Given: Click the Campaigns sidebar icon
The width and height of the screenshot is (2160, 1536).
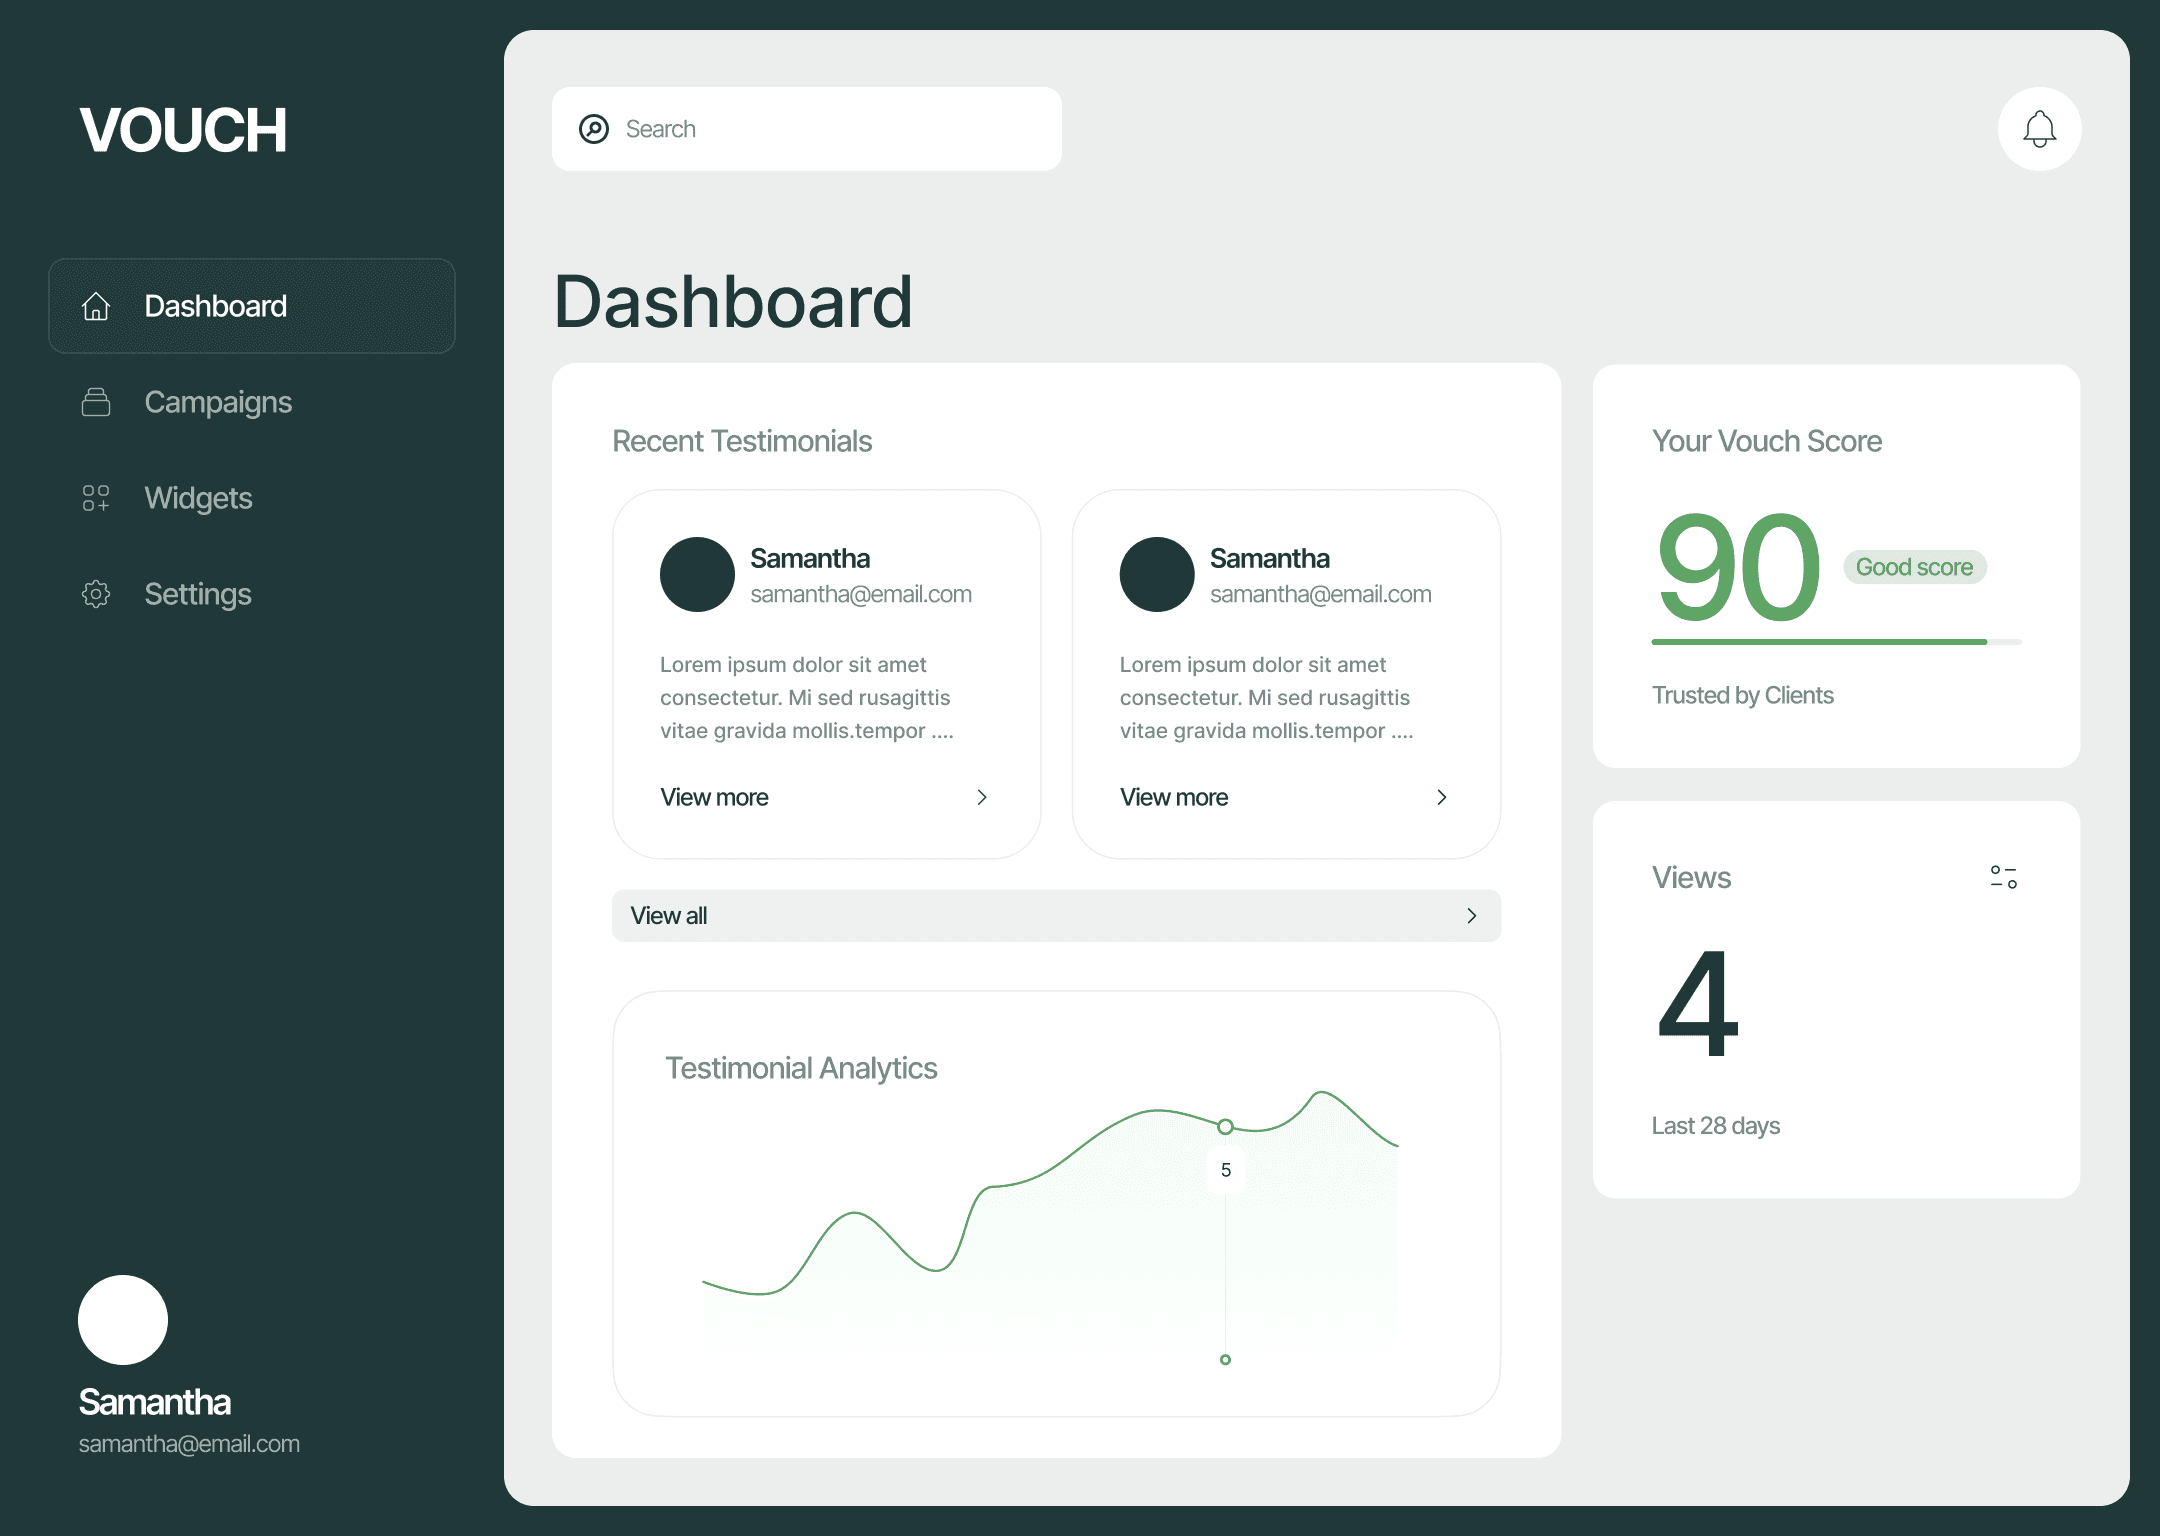Looking at the screenshot, I should tap(96, 402).
